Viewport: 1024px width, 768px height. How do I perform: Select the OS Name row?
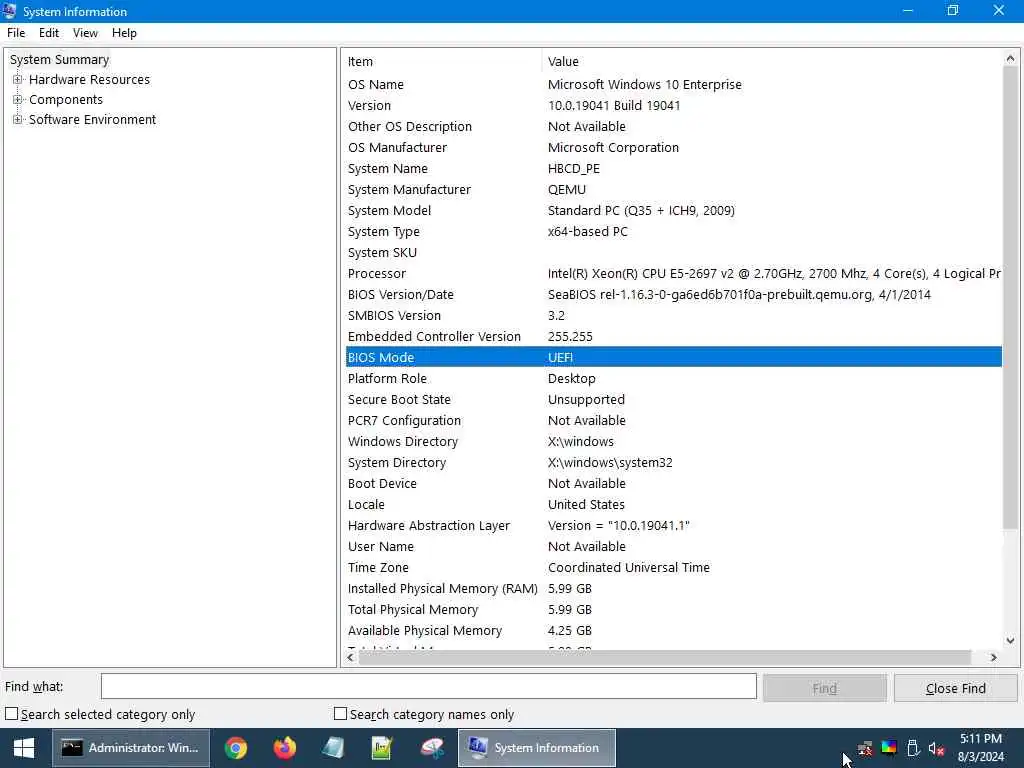coord(673,84)
